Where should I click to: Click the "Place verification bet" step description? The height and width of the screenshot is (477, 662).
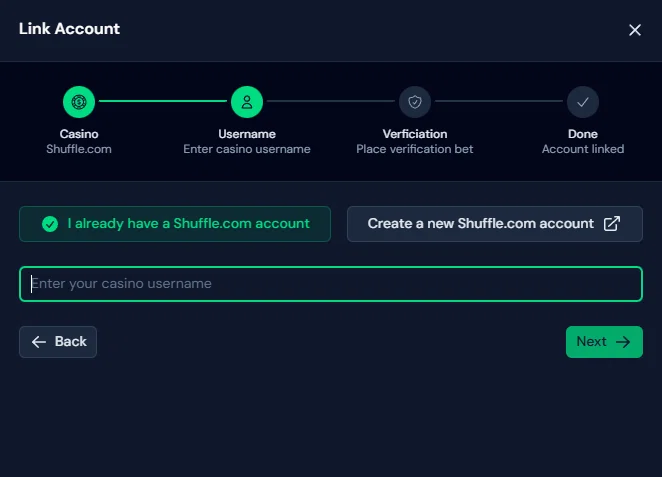point(415,149)
